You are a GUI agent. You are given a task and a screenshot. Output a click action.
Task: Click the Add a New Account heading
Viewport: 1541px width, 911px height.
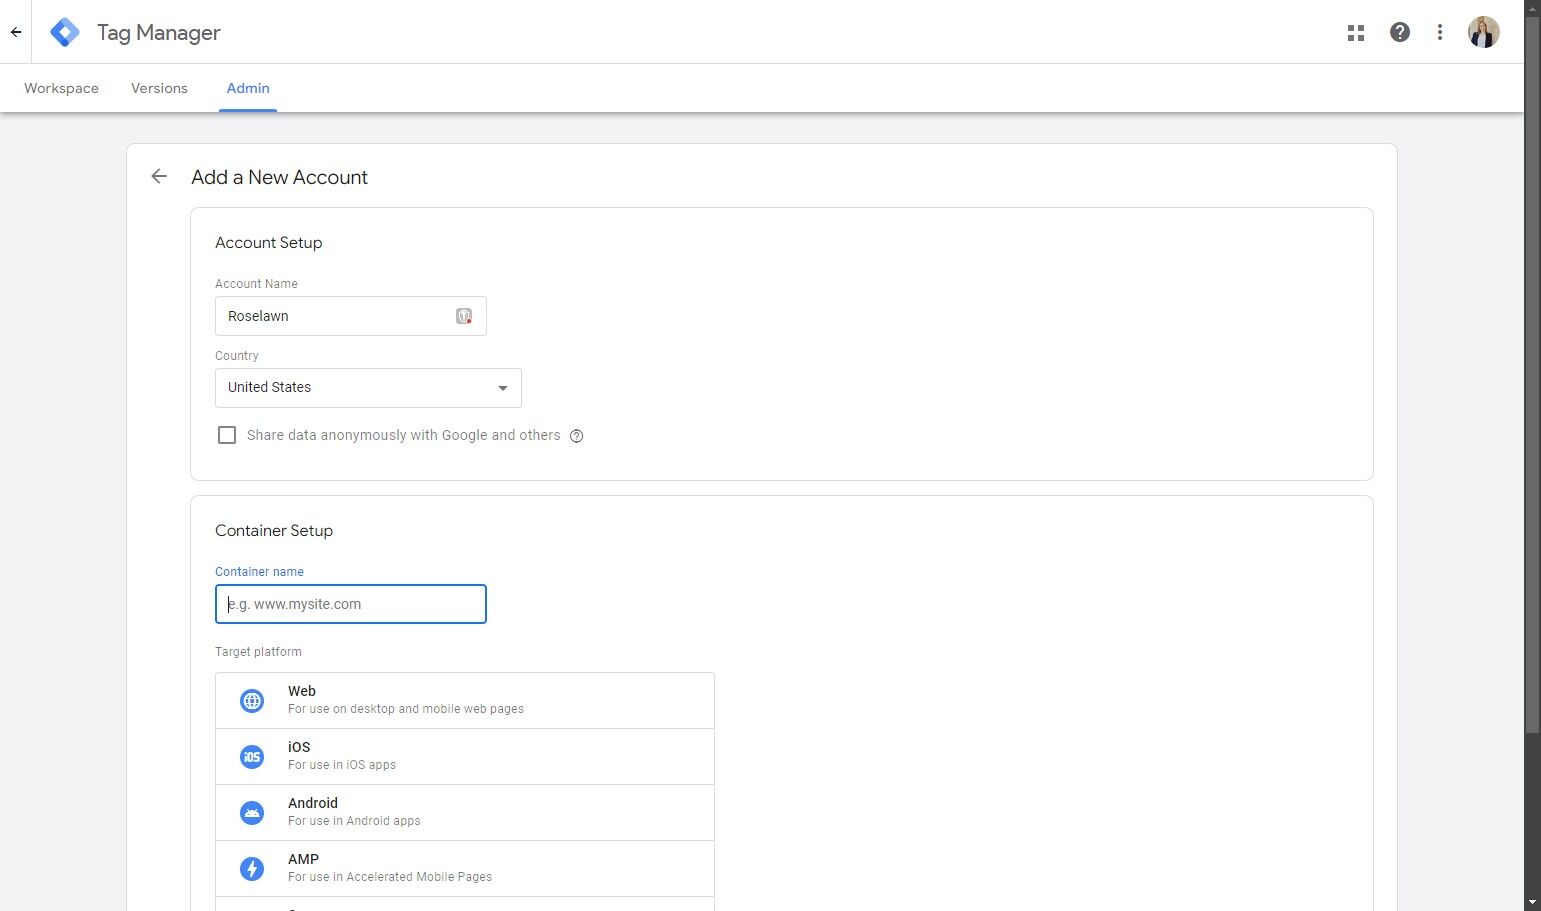pos(279,177)
